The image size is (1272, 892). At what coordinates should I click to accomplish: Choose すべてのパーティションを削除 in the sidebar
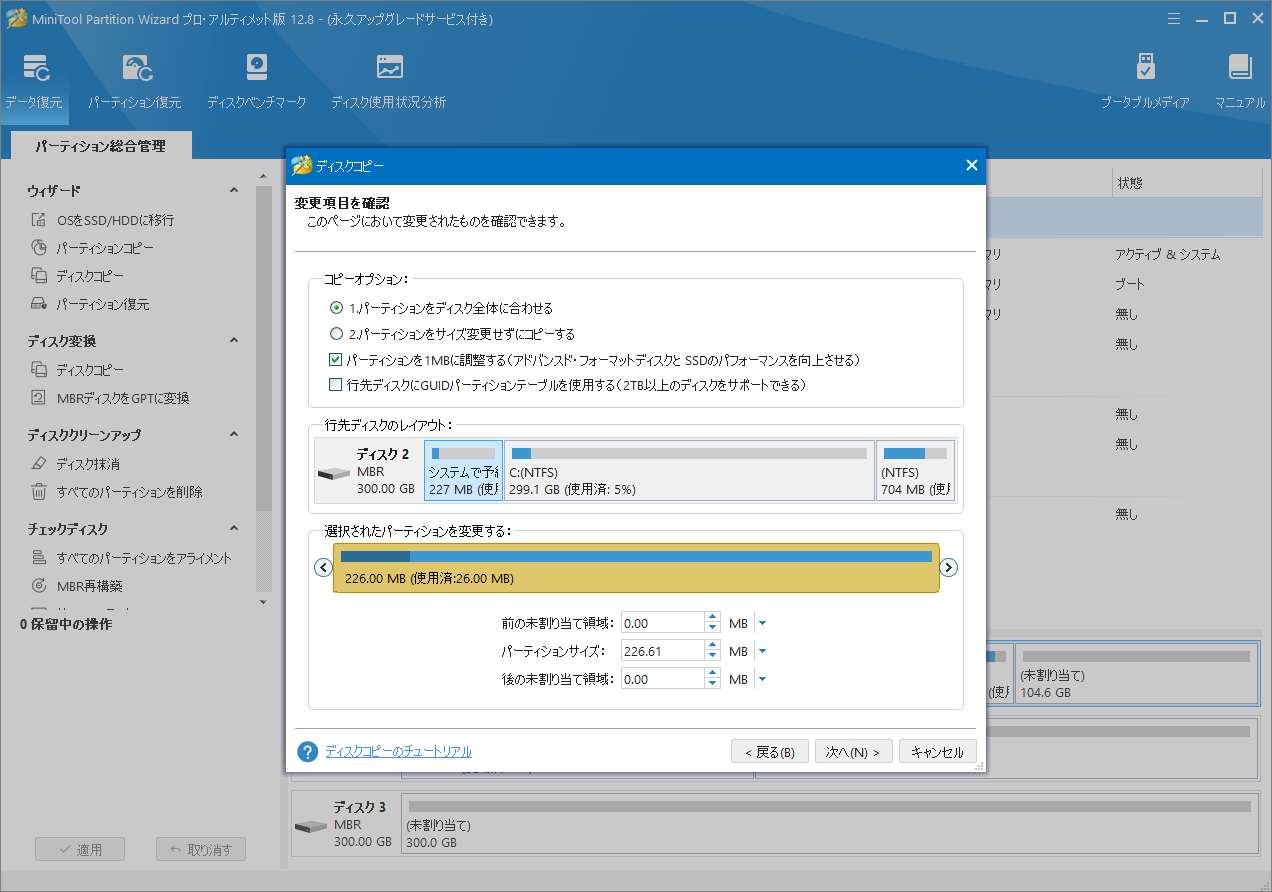point(130,492)
